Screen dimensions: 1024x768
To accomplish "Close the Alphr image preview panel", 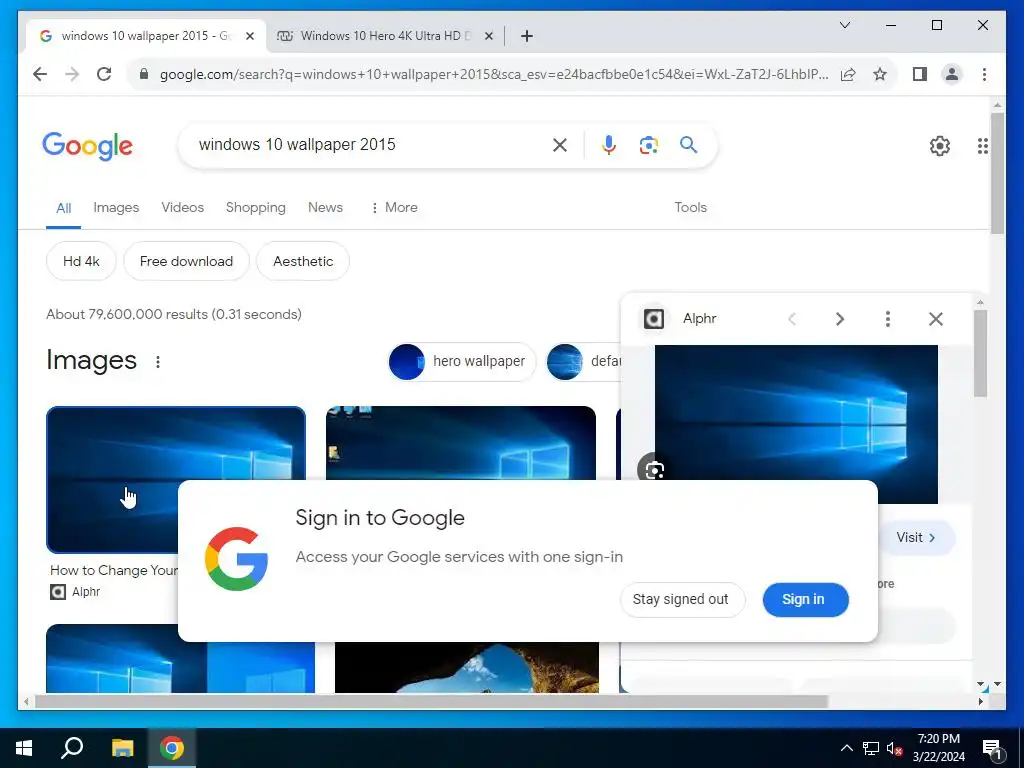I will (936, 319).
